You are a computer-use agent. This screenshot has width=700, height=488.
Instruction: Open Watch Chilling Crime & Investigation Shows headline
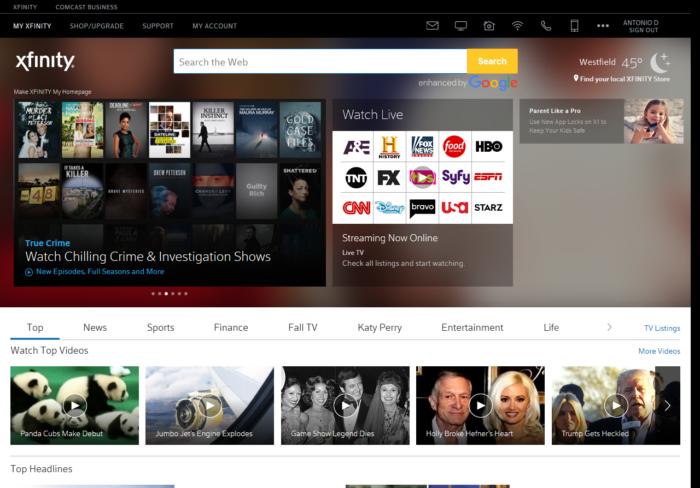pyautogui.click(x=148, y=257)
